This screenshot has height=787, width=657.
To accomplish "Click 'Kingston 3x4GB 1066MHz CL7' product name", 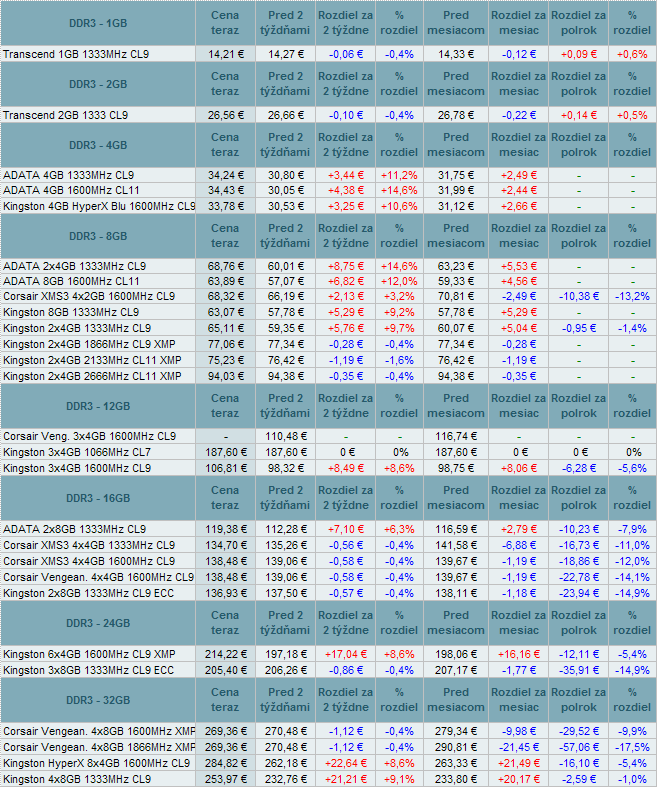I will coord(77,452).
